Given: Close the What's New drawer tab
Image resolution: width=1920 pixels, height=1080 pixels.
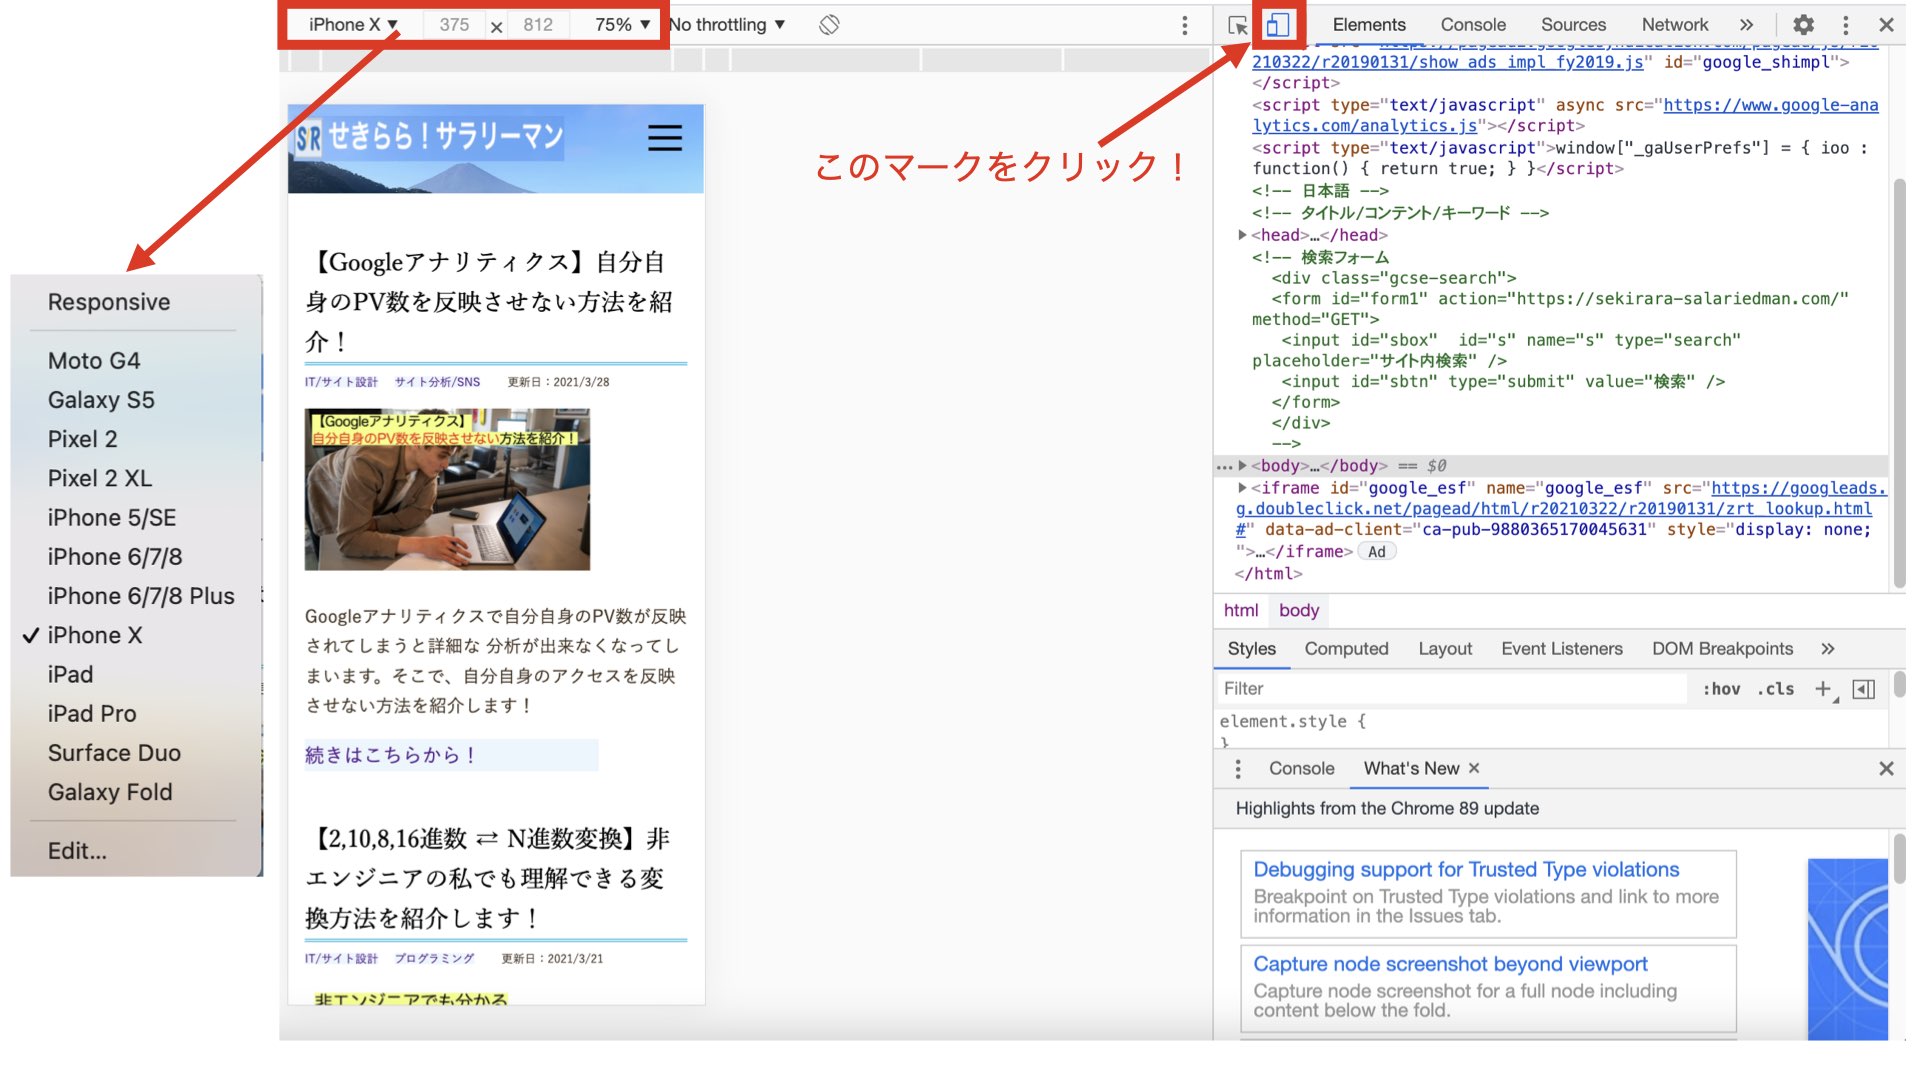Looking at the screenshot, I should [1473, 768].
